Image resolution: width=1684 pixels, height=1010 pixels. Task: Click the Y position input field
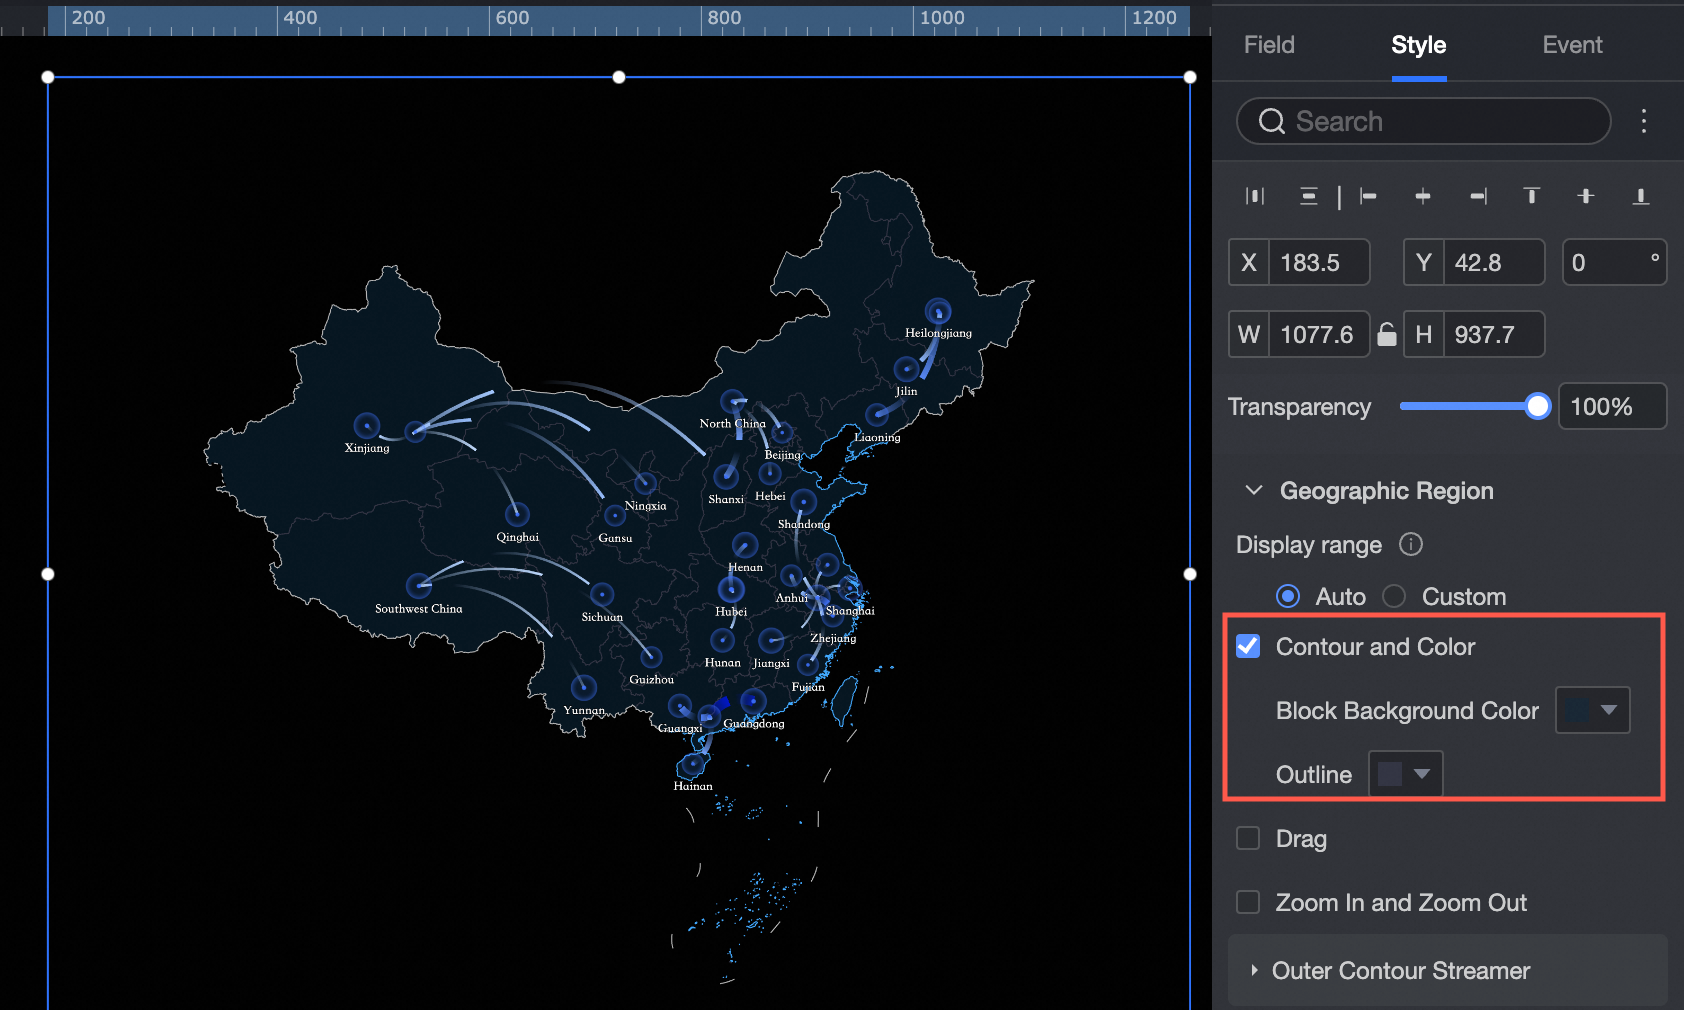1494,262
